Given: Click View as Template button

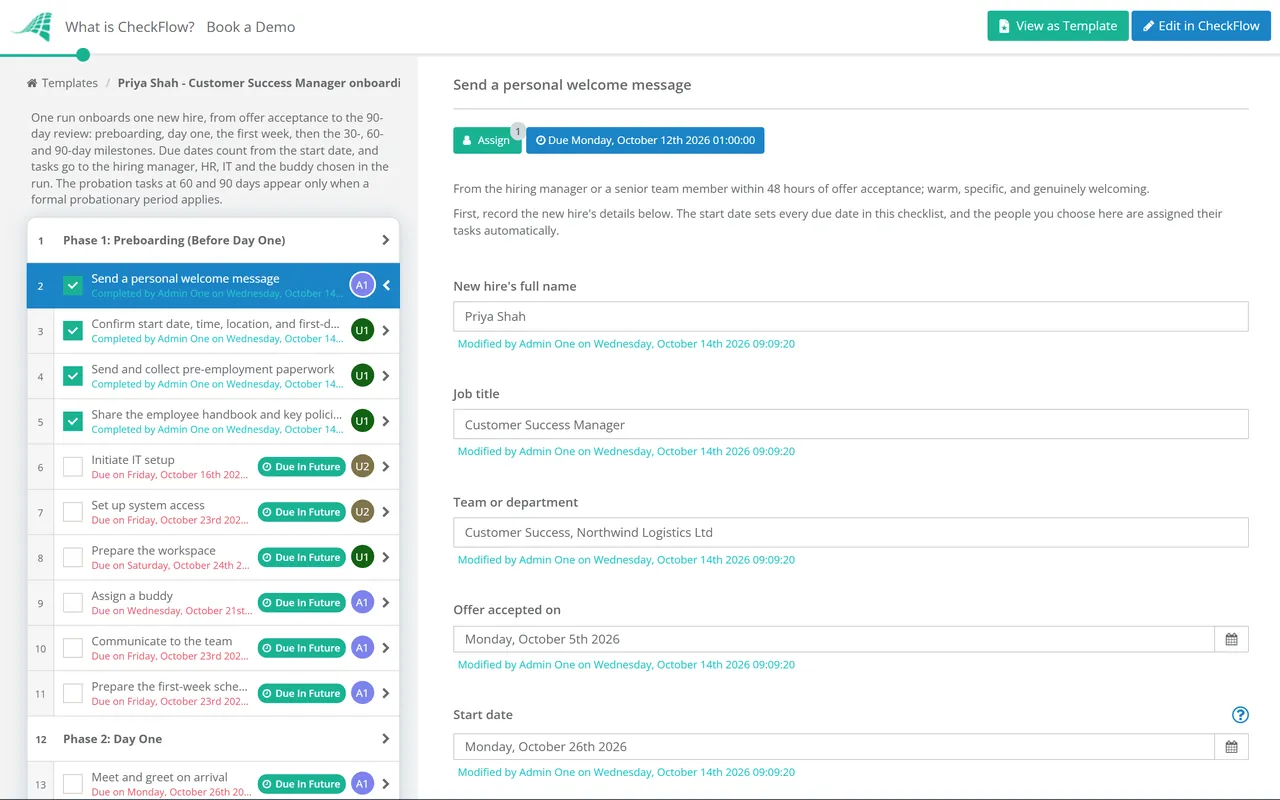Looking at the screenshot, I should [x=1058, y=26].
